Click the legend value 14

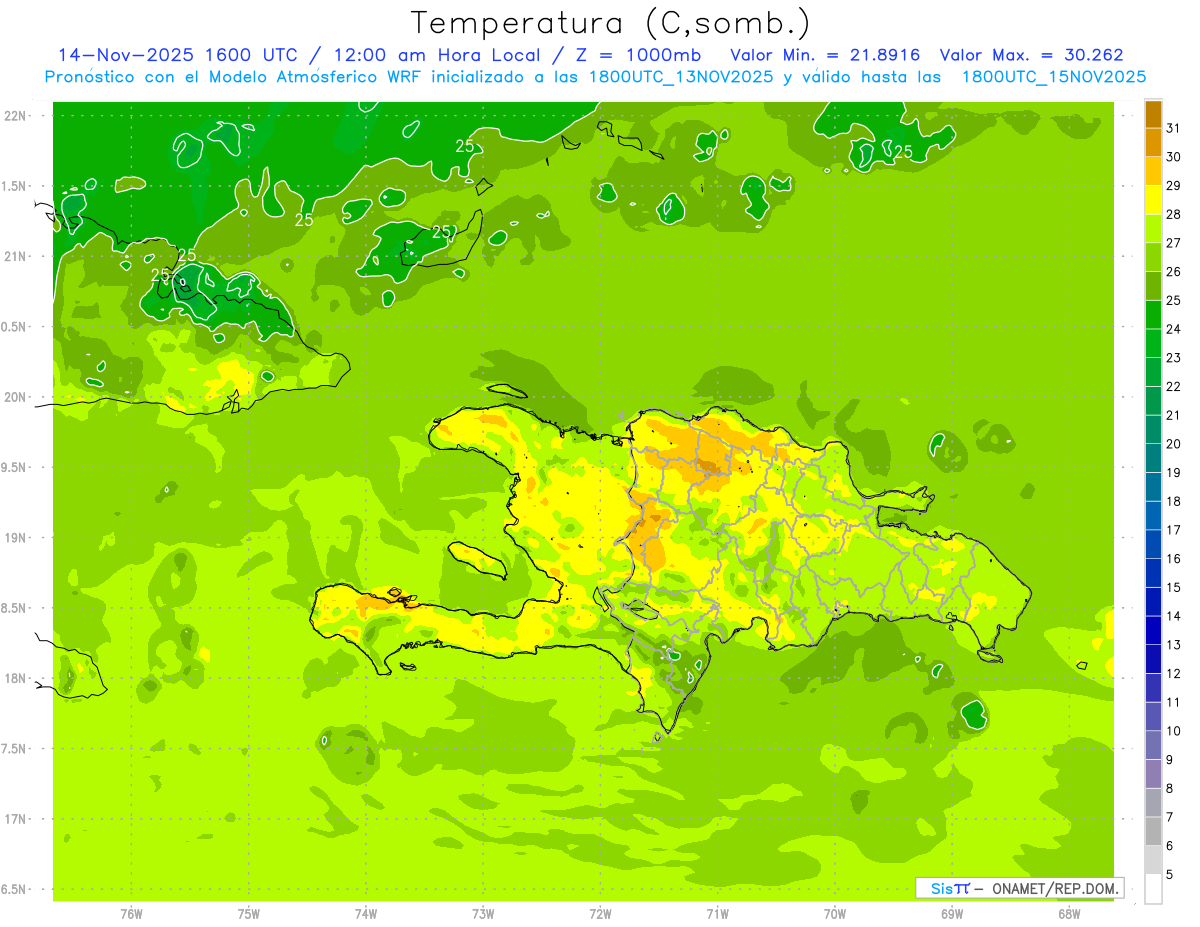(x=1173, y=616)
